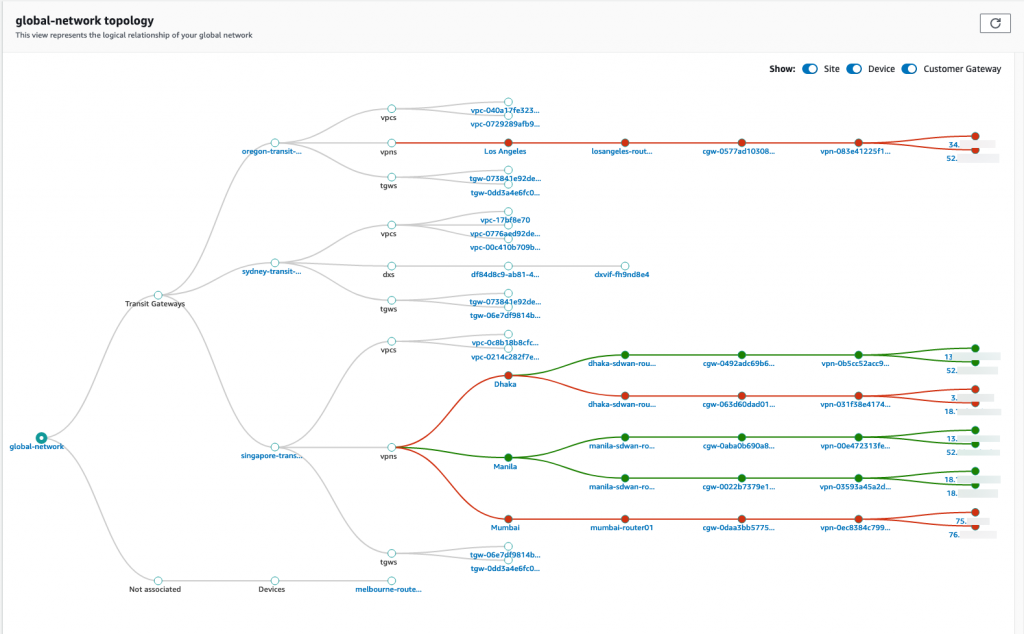Collapse the vpns branch under singapore-trans

tap(391, 447)
